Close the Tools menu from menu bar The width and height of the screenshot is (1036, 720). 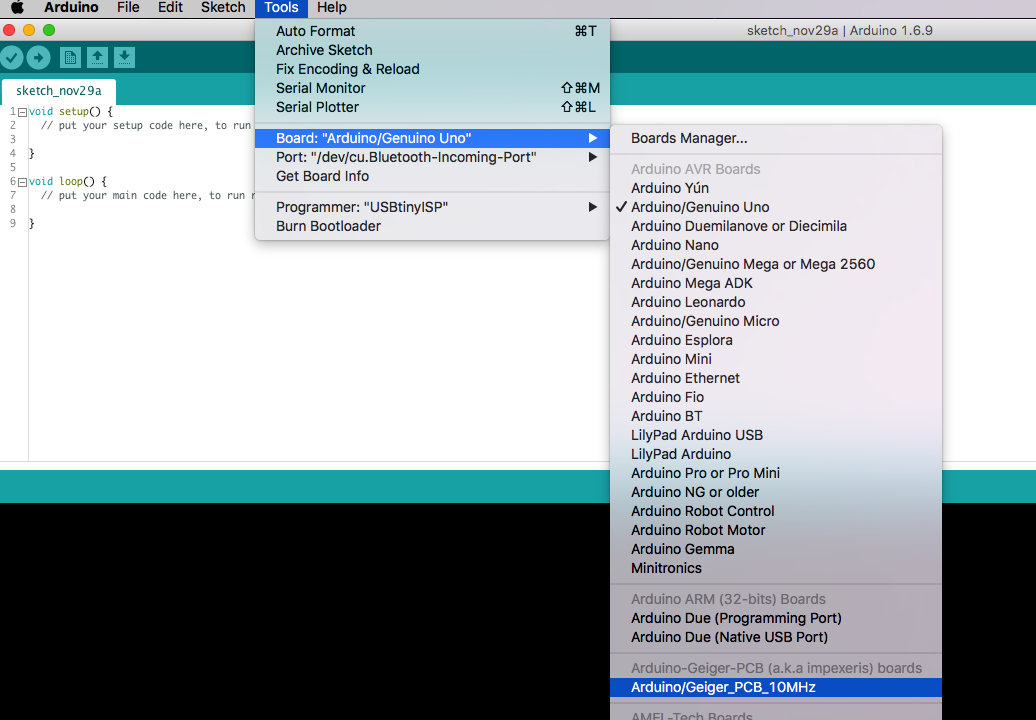(281, 7)
